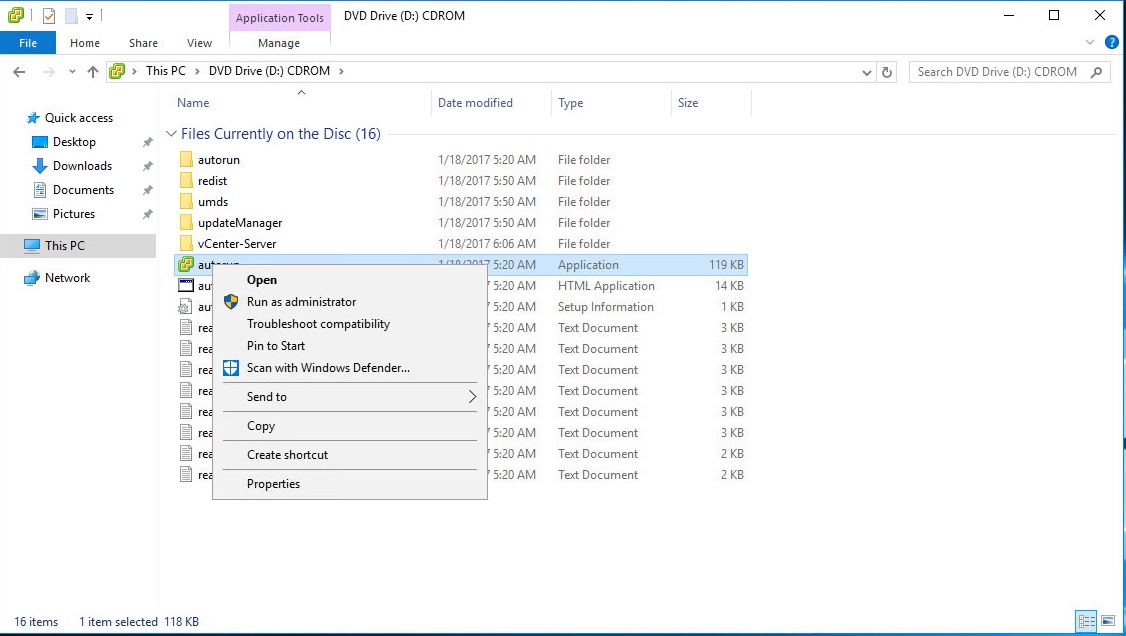The image size is (1126, 636).
Task: Choose Scan with Windows Defender
Action: 328,368
